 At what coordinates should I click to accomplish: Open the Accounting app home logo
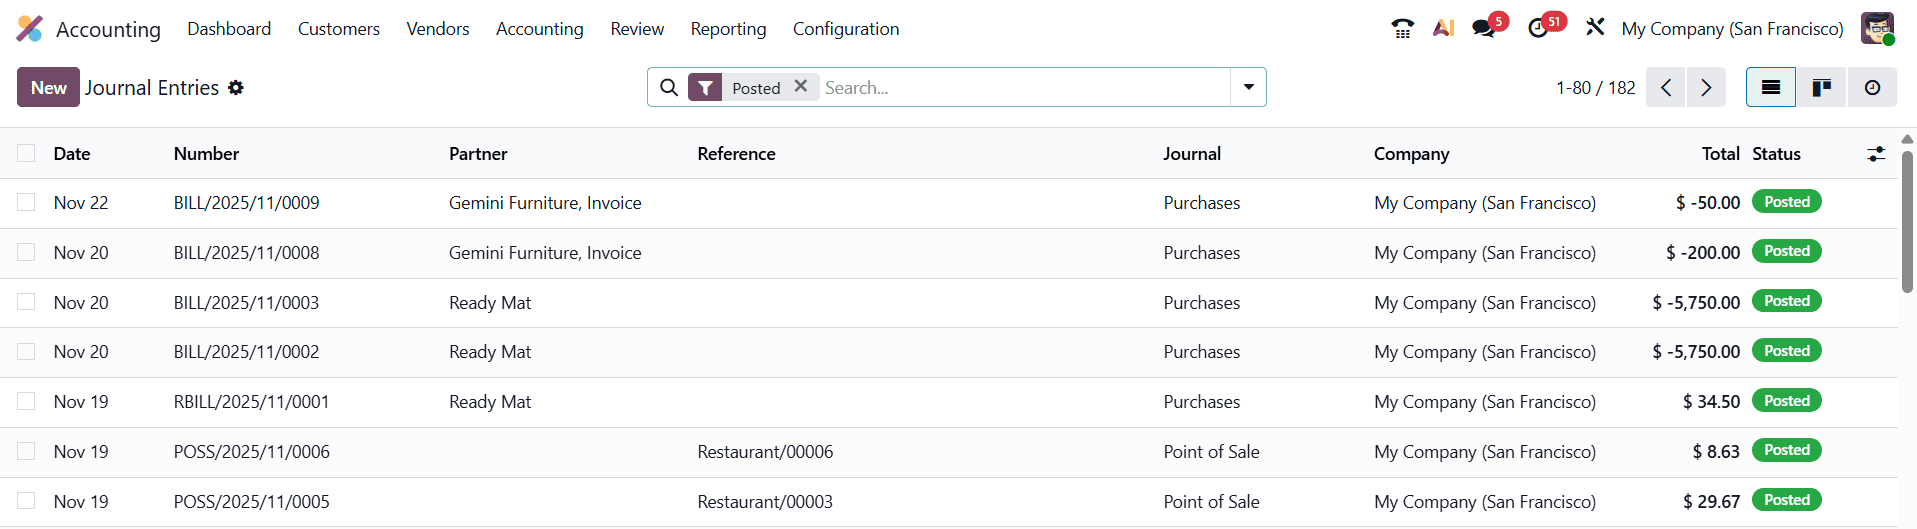(x=30, y=29)
